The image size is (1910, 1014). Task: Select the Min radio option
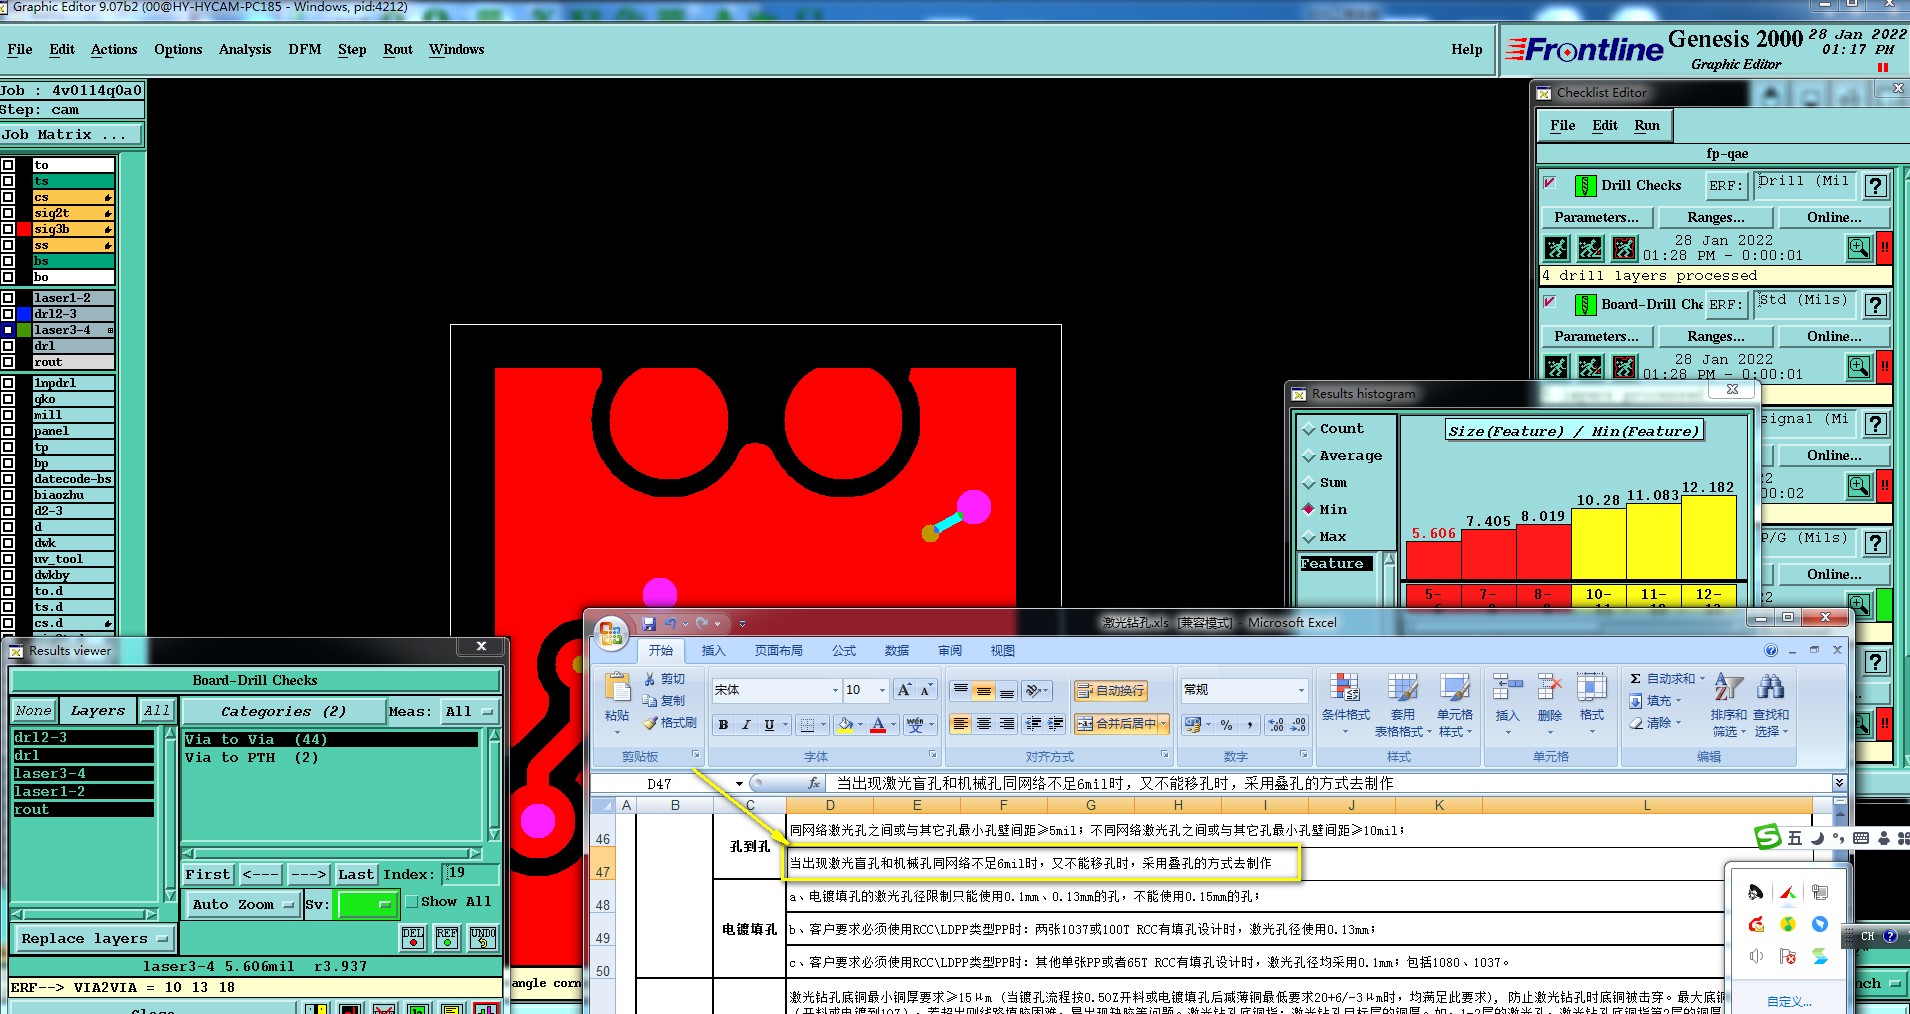click(x=1308, y=509)
